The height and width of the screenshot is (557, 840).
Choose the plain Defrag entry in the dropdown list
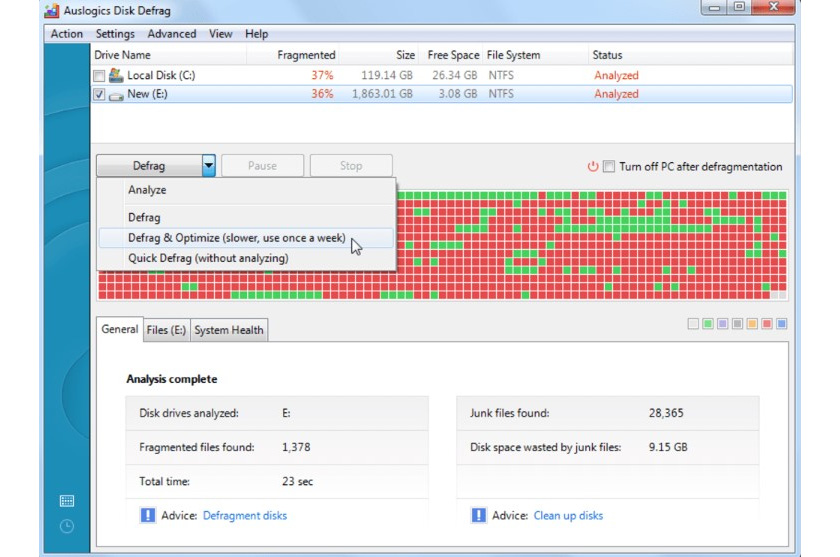coord(246,217)
